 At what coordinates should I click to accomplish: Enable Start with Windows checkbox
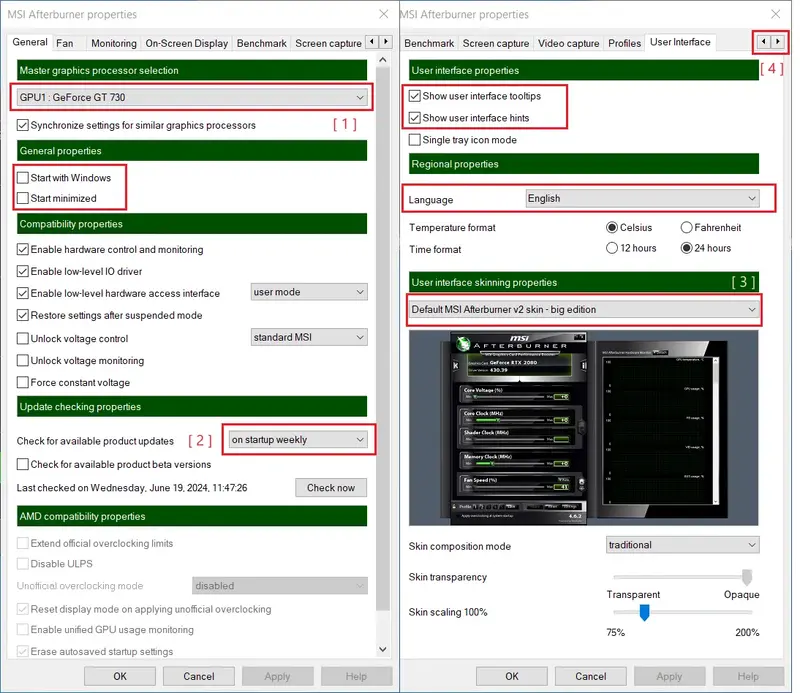pyautogui.click(x=23, y=177)
